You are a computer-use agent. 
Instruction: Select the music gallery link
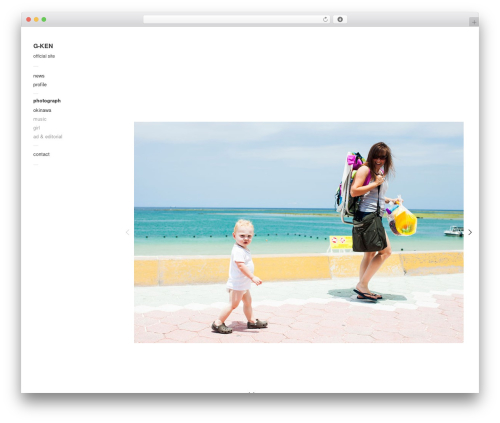pyautogui.click(x=40, y=119)
